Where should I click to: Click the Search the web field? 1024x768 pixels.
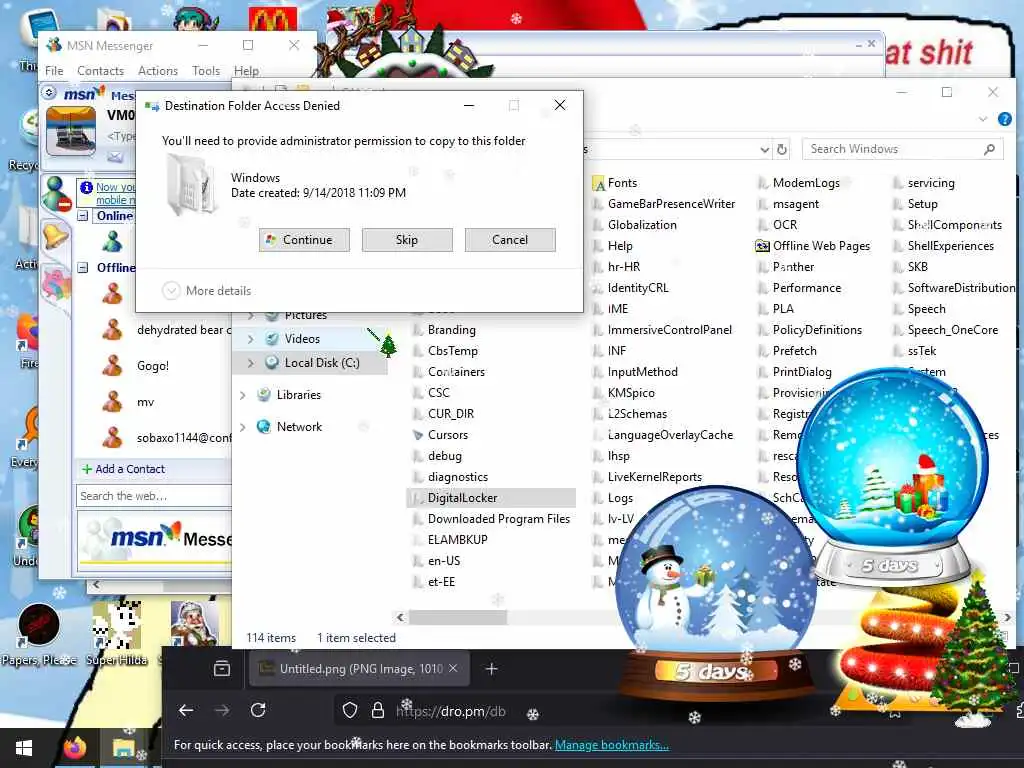pos(154,496)
